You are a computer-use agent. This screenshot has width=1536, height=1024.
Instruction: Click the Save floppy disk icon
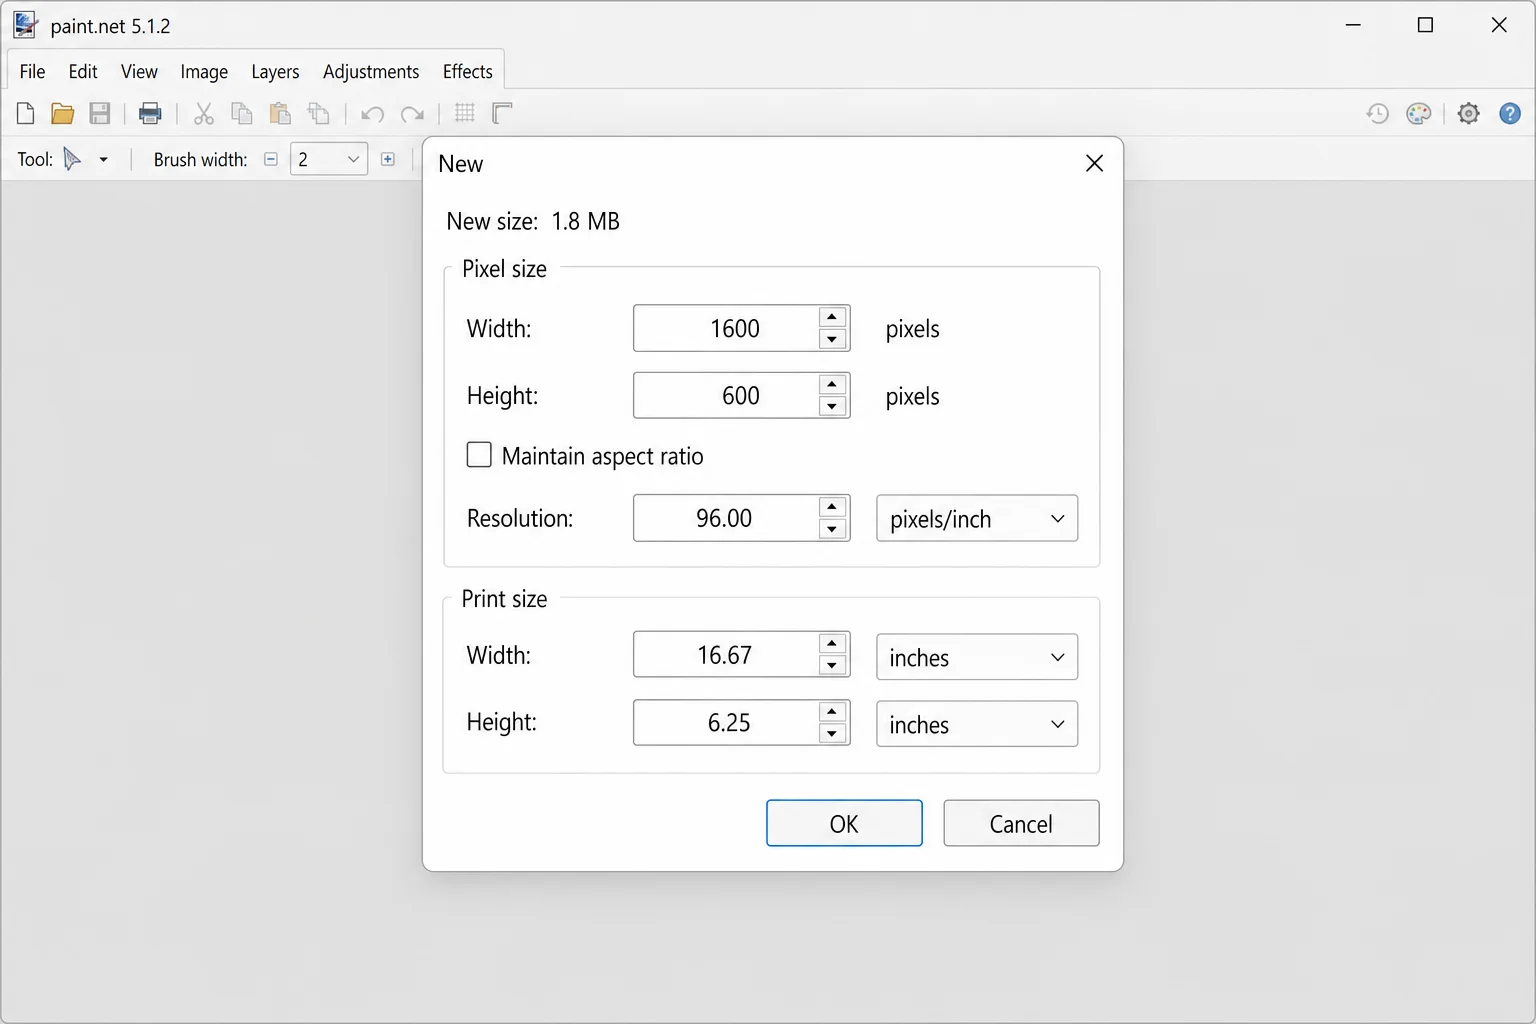click(99, 113)
